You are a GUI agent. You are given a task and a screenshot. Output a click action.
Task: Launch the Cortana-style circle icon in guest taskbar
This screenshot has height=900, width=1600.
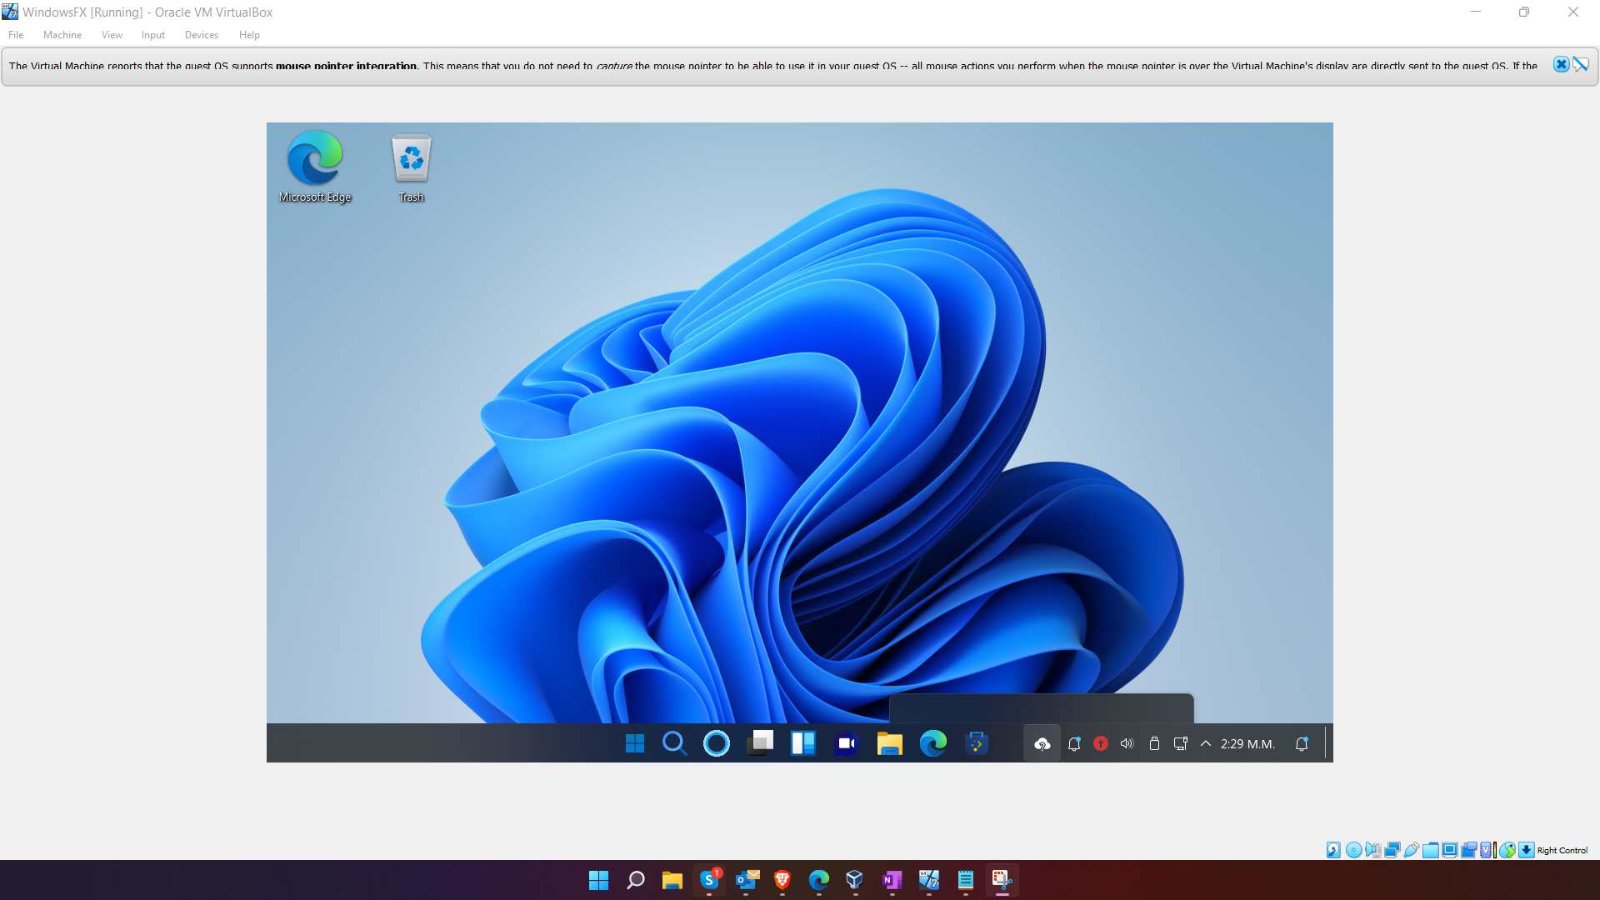(716, 743)
